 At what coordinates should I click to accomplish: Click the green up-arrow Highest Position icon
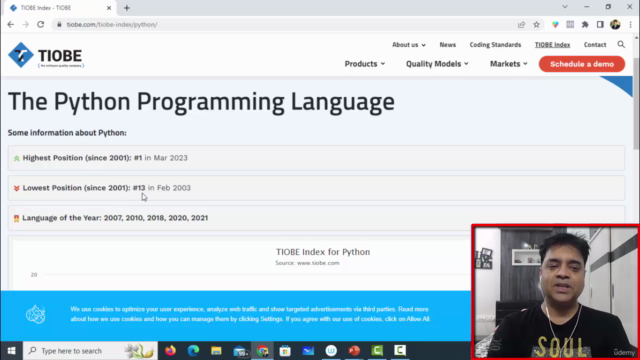[16, 158]
